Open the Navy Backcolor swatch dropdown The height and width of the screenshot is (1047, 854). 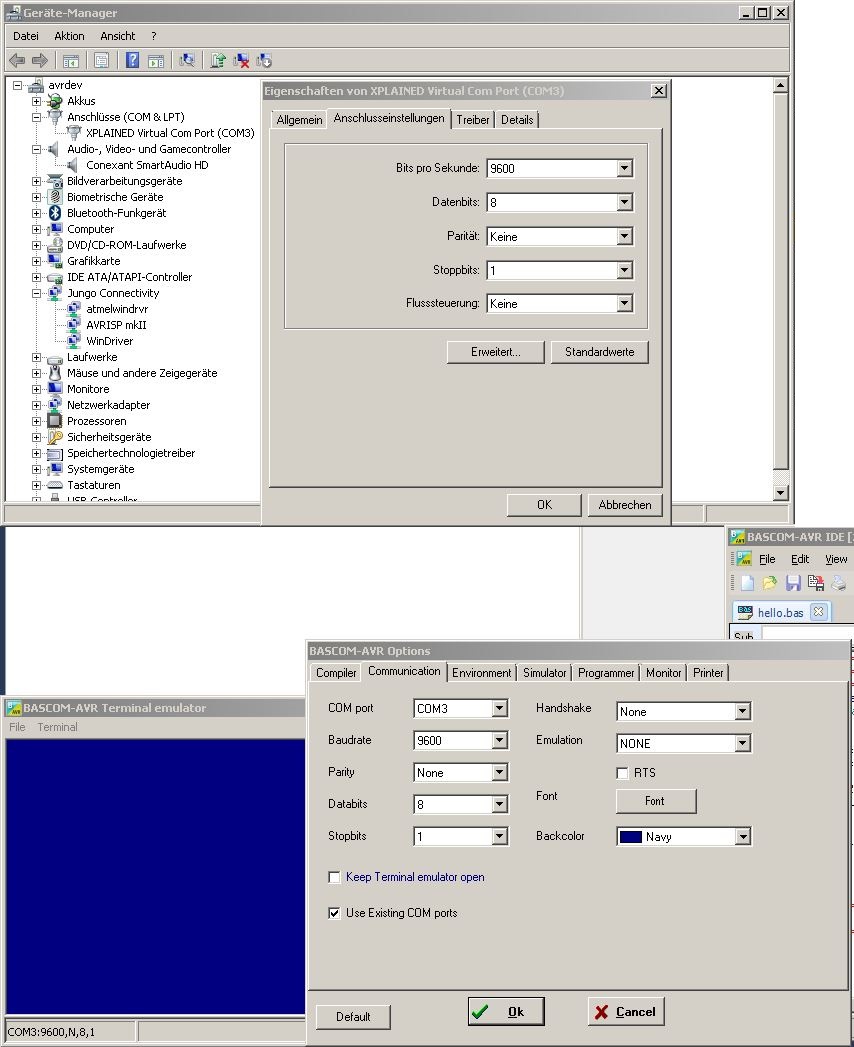click(742, 837)
